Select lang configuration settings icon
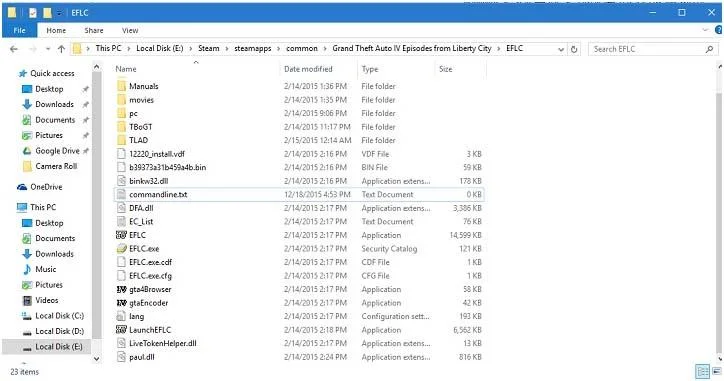 pos(121,317)
